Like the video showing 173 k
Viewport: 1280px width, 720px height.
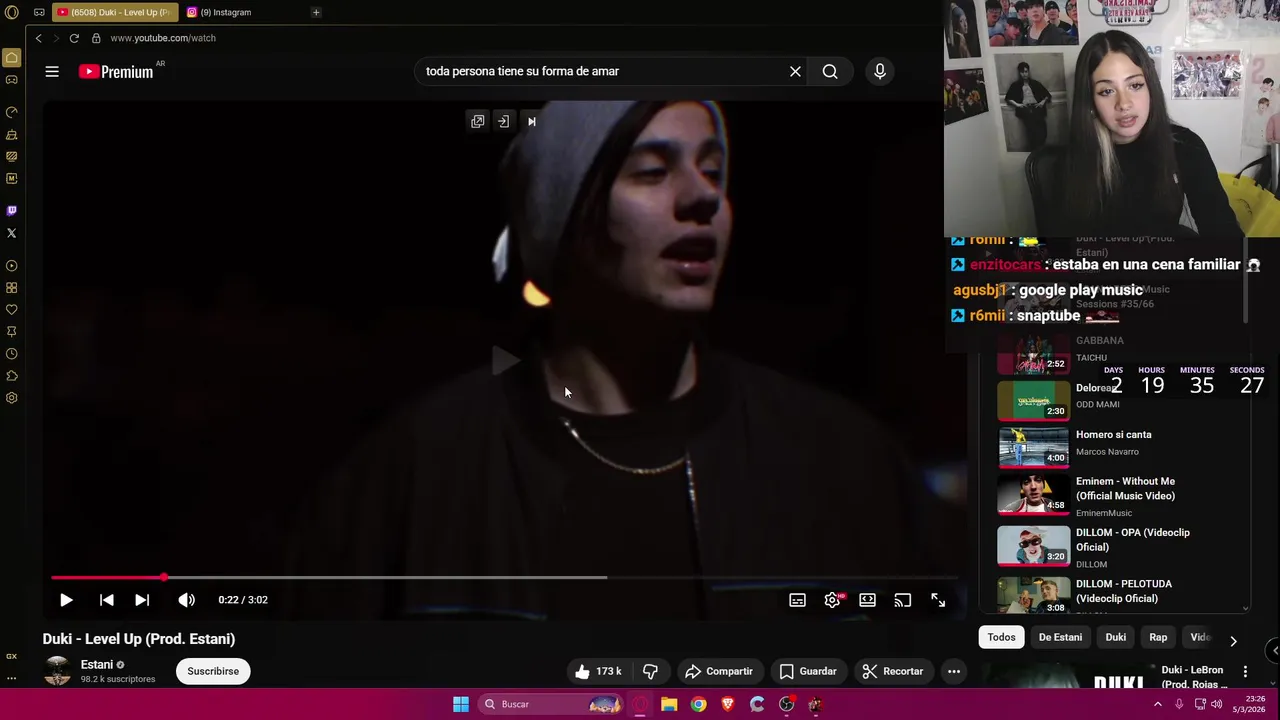598,671
